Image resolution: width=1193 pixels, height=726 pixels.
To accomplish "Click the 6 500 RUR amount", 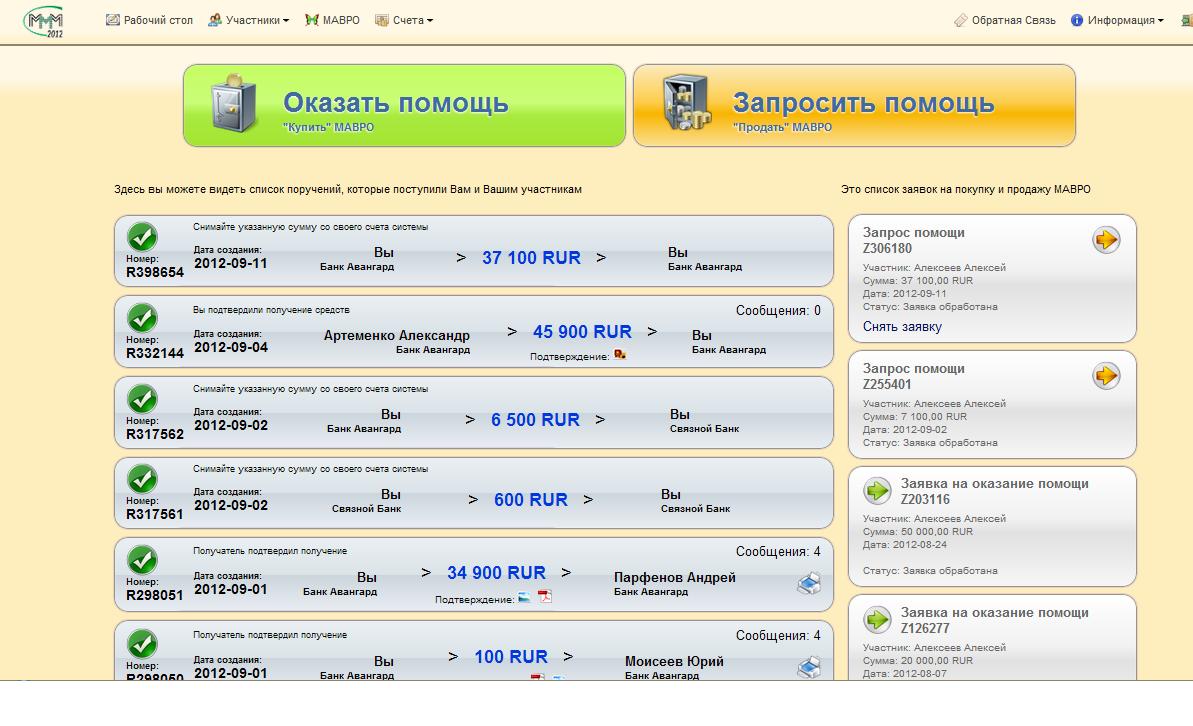I will pos(535,419).
